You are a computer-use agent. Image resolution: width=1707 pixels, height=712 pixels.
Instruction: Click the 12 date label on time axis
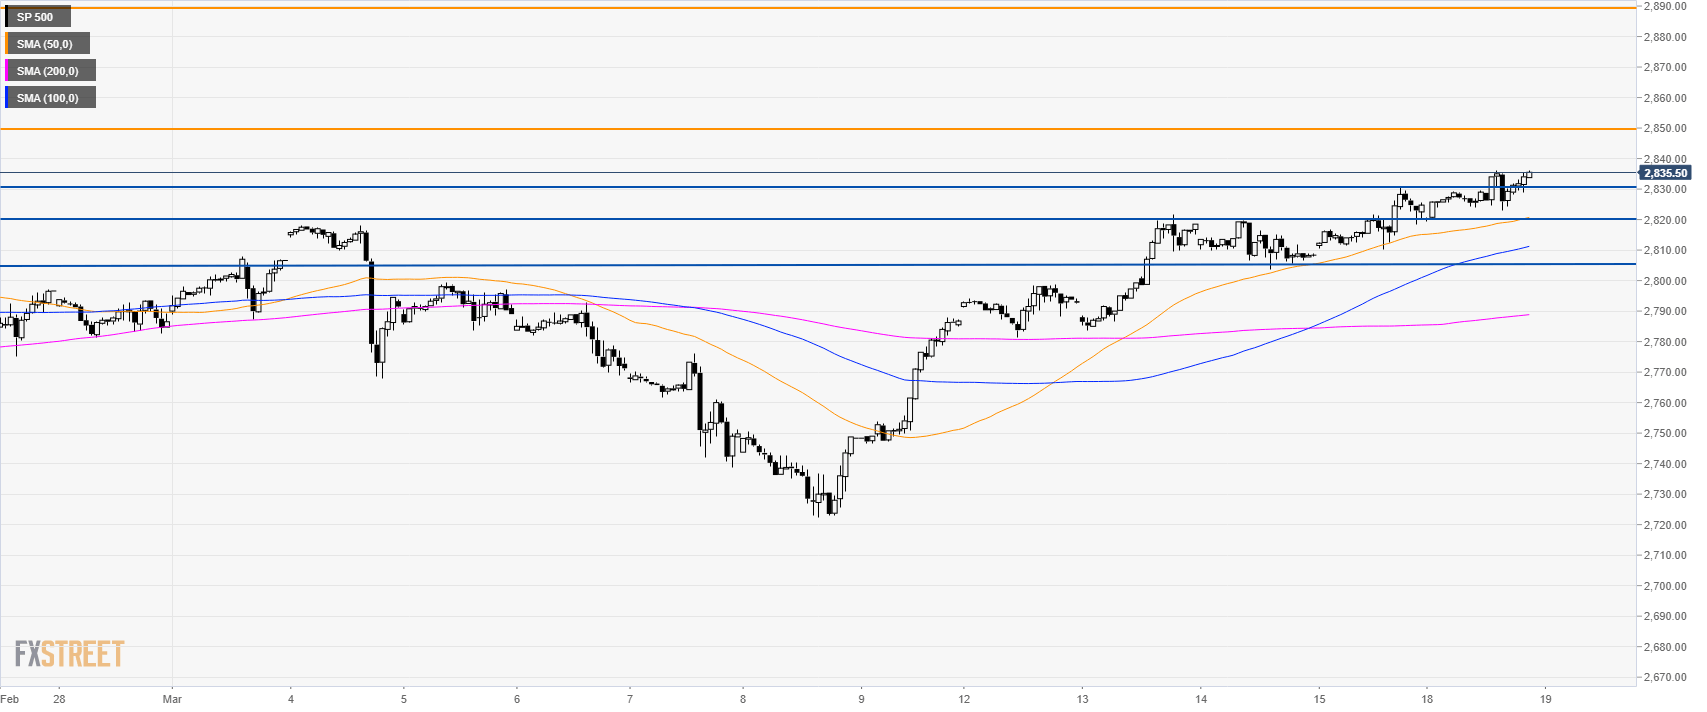point(963,699)
